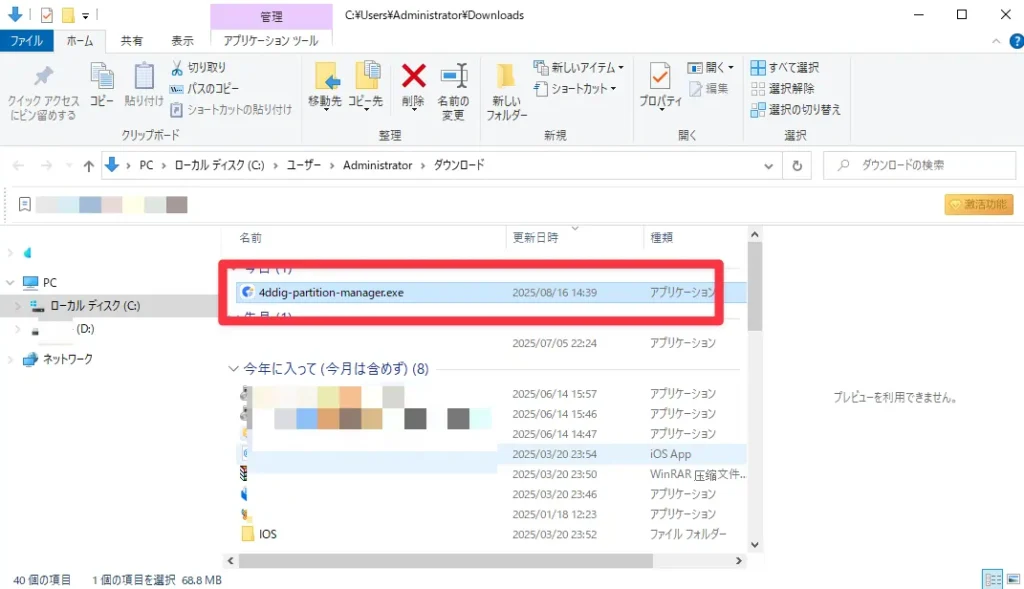Screen dimensions: 1024x589
Task: Switch to the 表示 ribbon tab
Action: pos(182,41)
